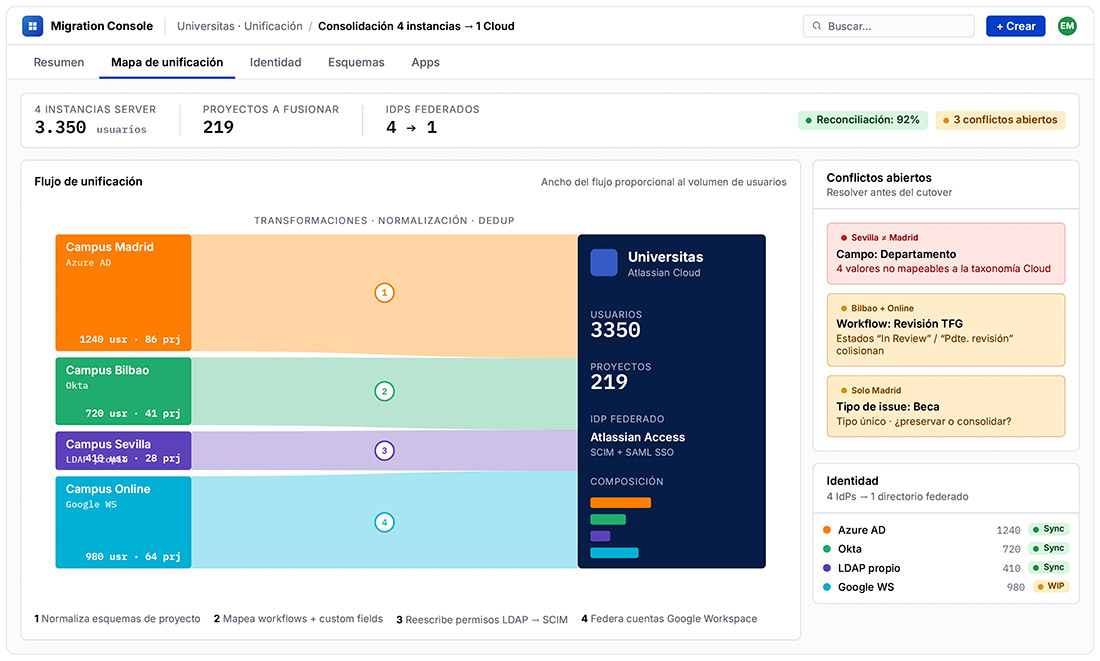Image resolution: width=1100 pixels, height=661 pixels.
Task: Click the + Crear button
Action: [1015, 26]
